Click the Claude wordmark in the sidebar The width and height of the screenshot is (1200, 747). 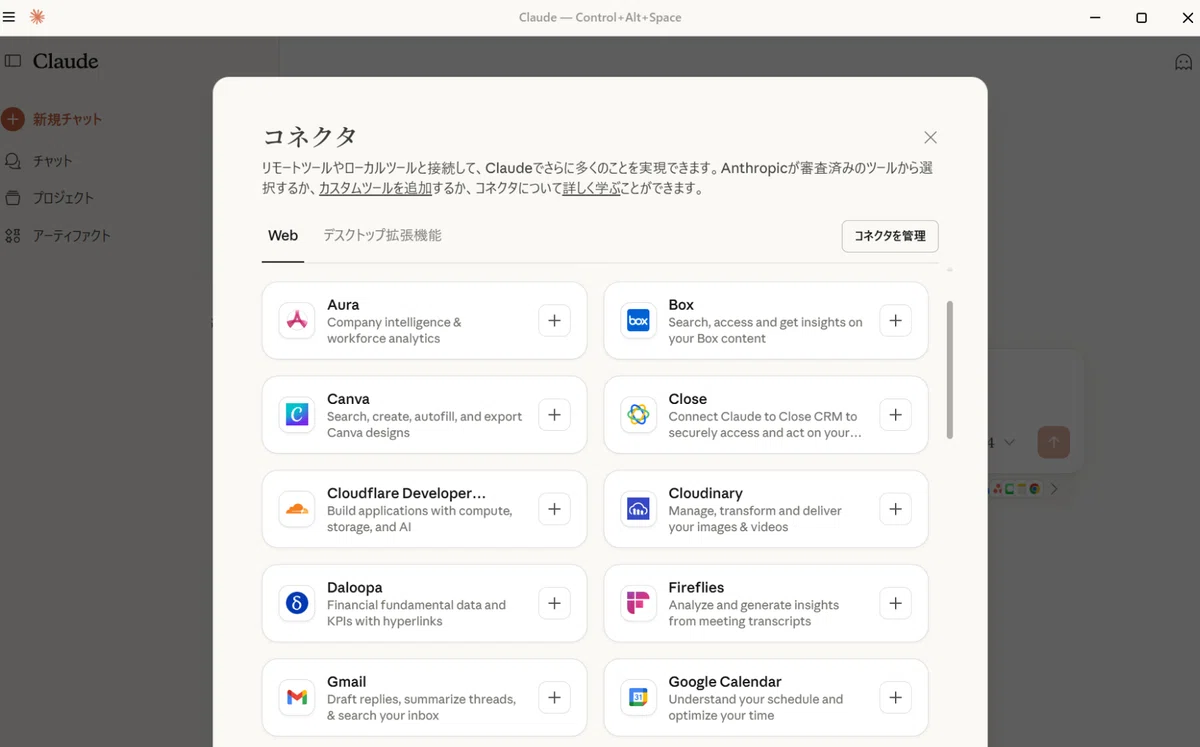pos(65,61)
